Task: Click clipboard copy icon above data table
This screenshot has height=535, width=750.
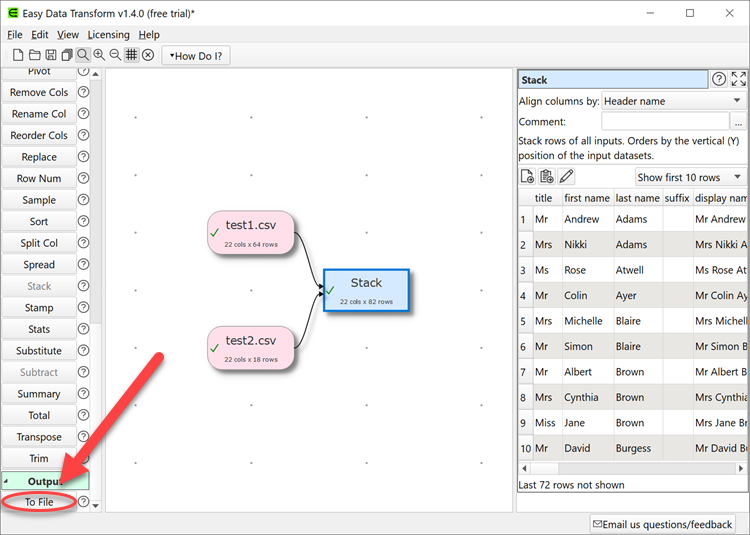Action: 547,177
